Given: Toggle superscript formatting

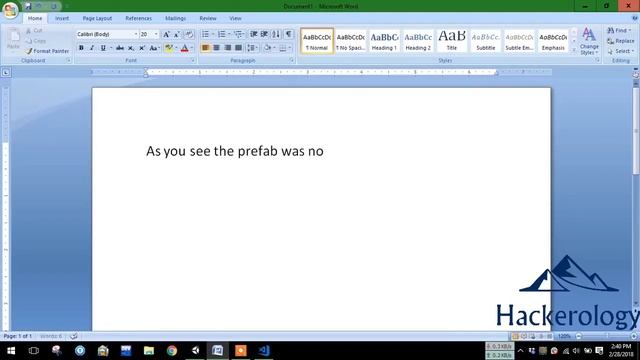Looking at the screenshot, I should tap(142, 48).
